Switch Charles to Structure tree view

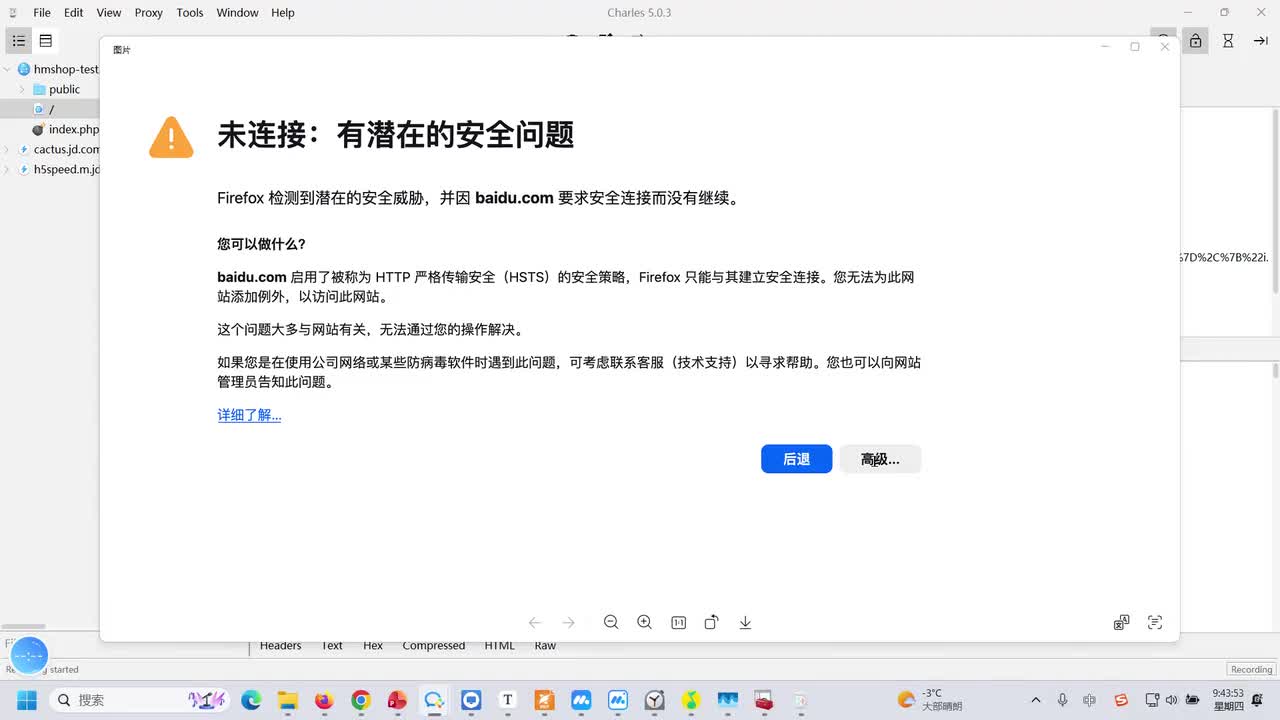(x=19, y=41)
